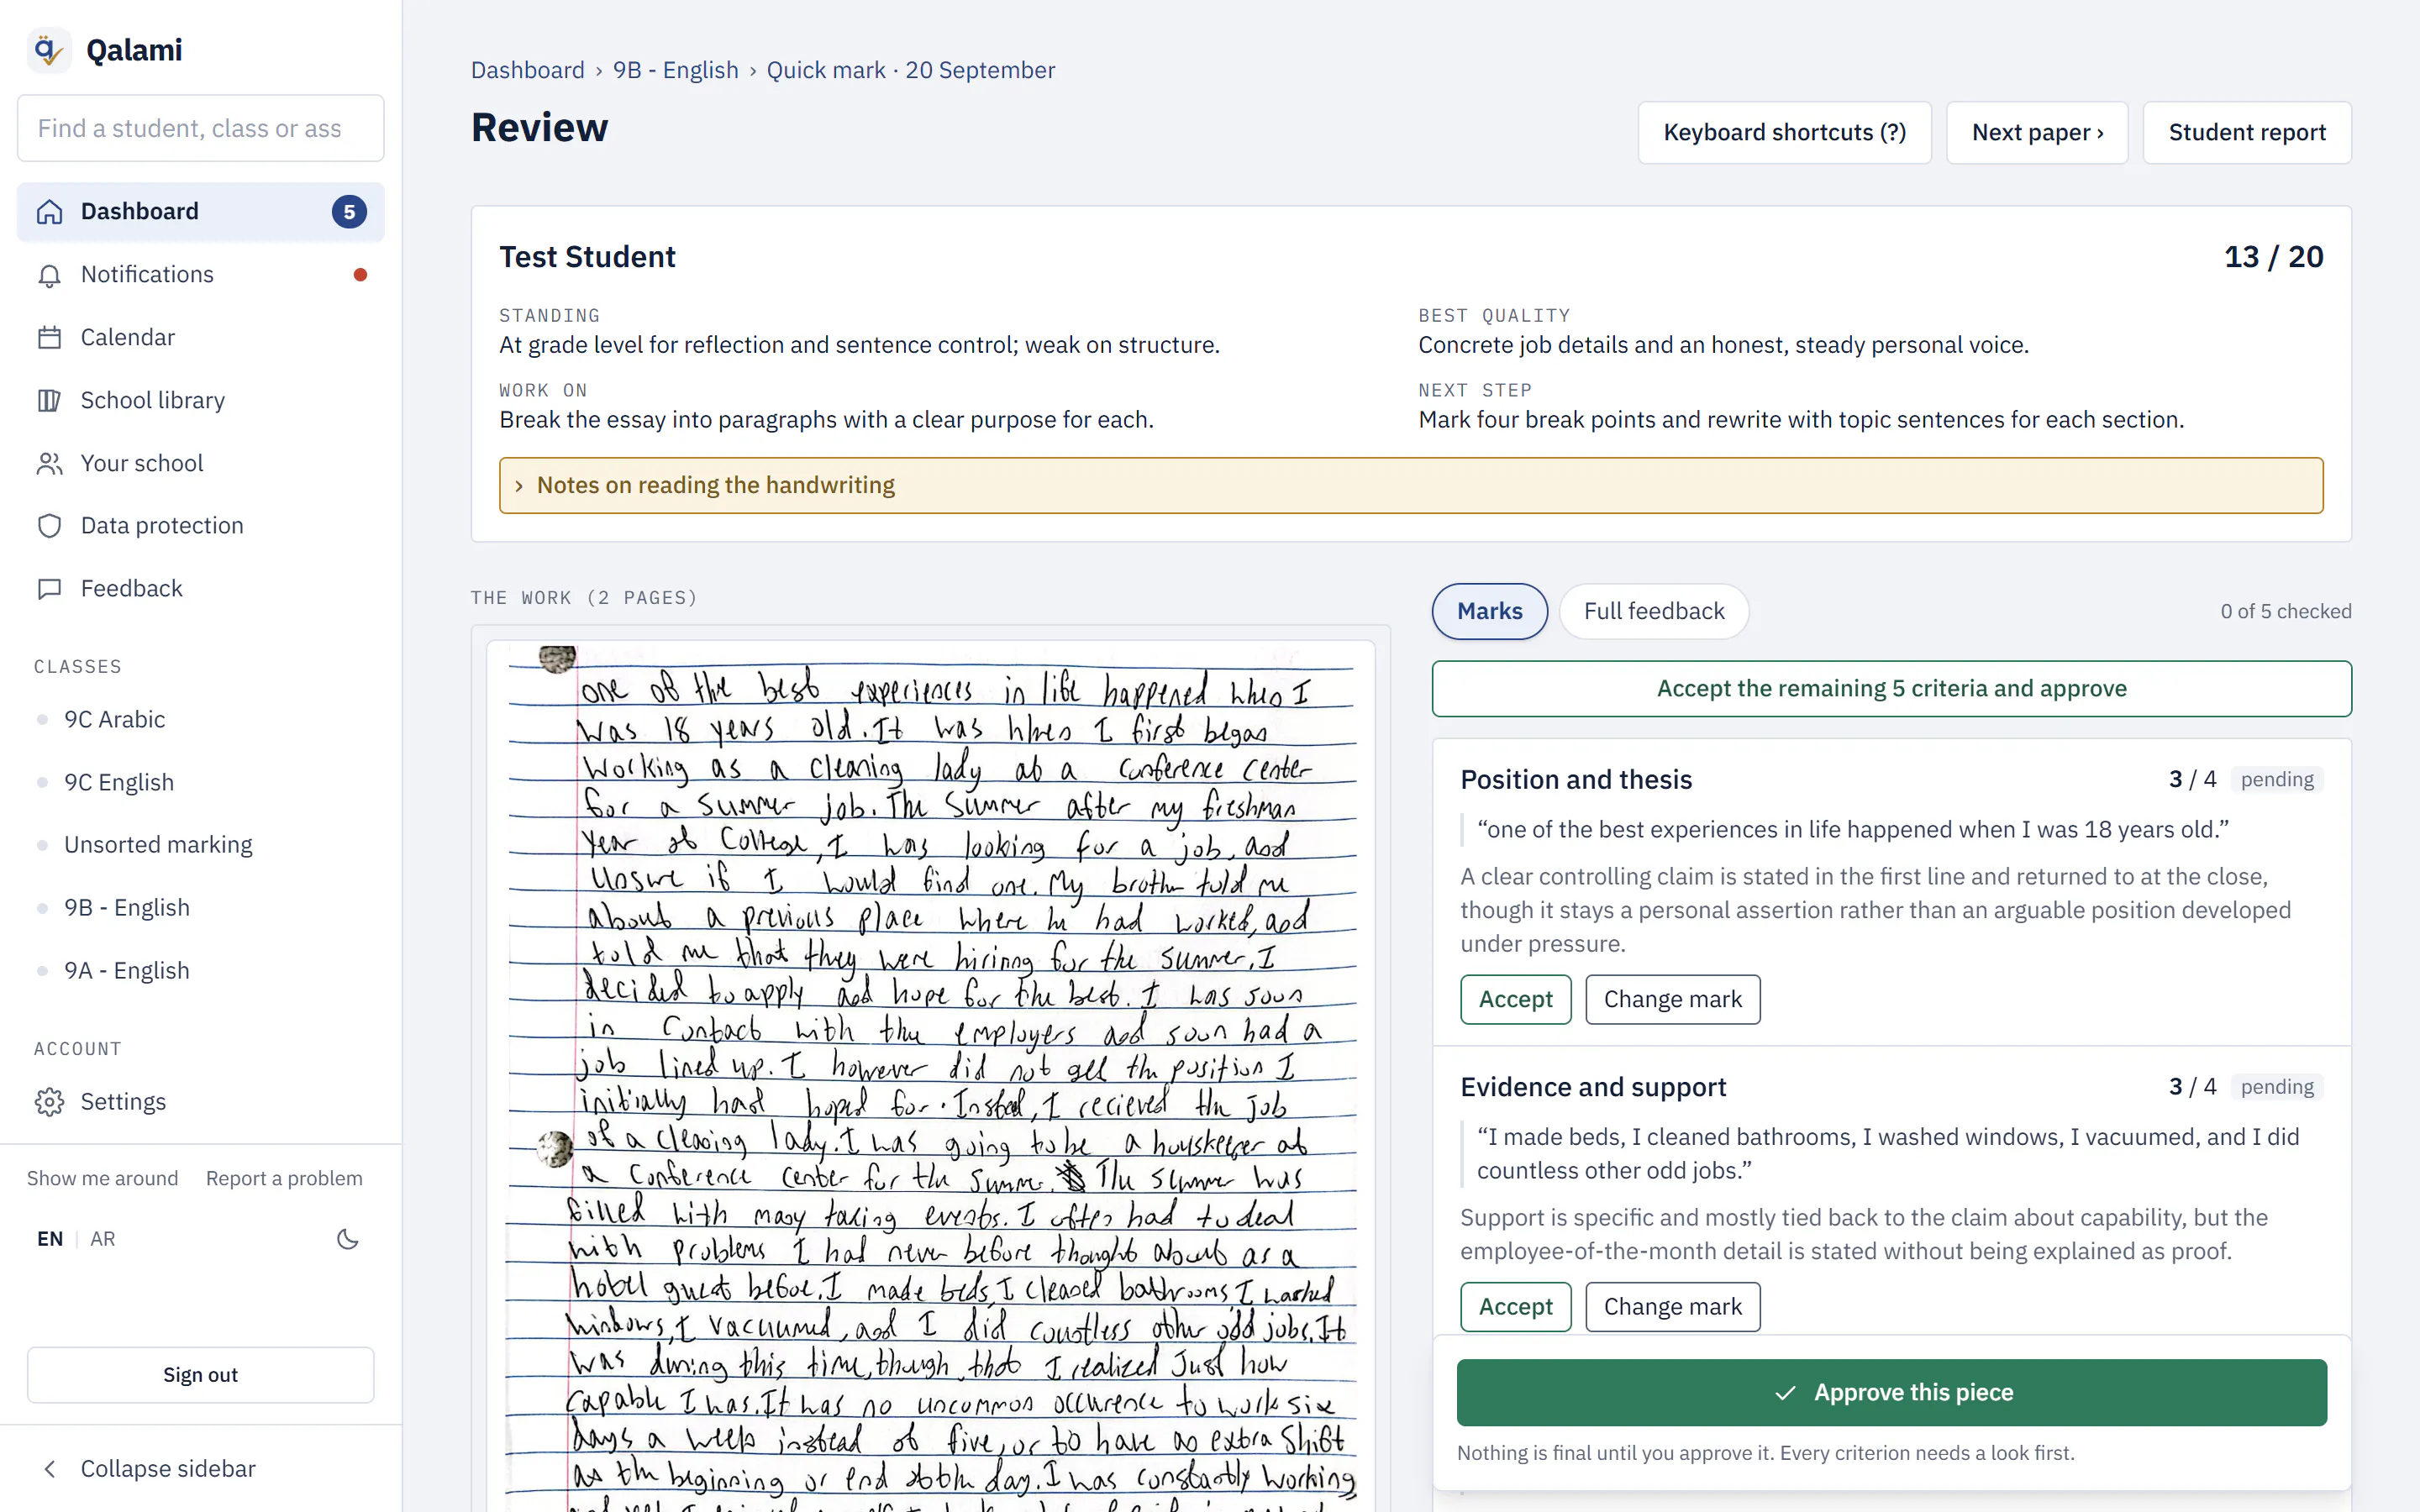The image size is (2420, 1512).
Task: Open the 9B - English sidebar class
Action: click(126, 908)
